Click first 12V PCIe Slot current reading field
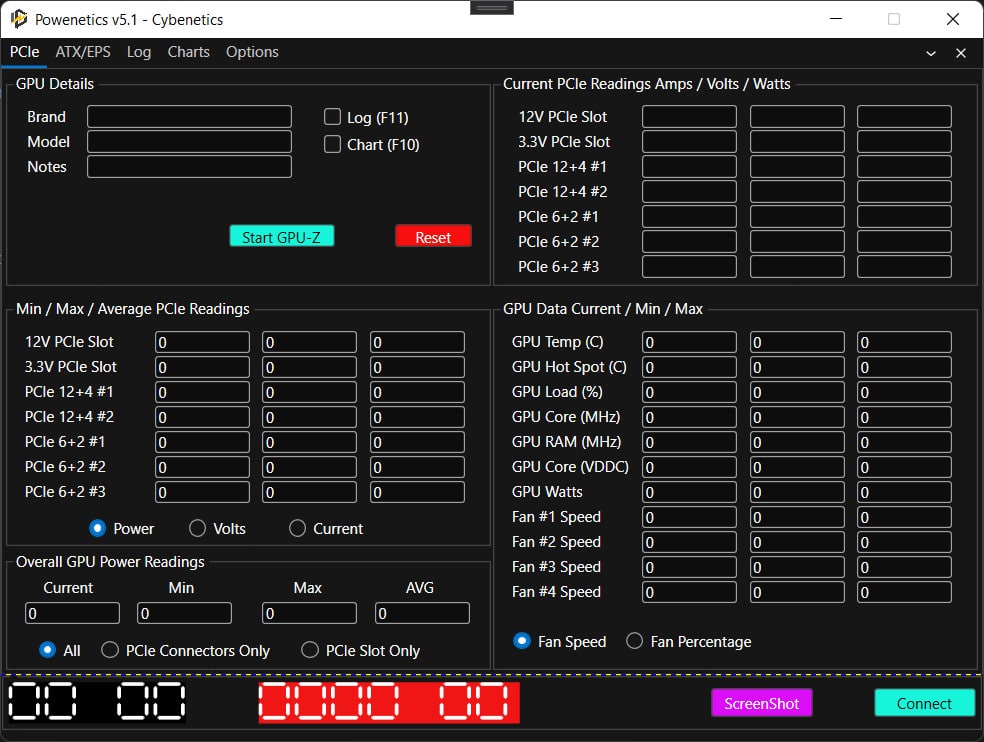The width and height of the screenshot is (984, 742). (x=689, y=117)
